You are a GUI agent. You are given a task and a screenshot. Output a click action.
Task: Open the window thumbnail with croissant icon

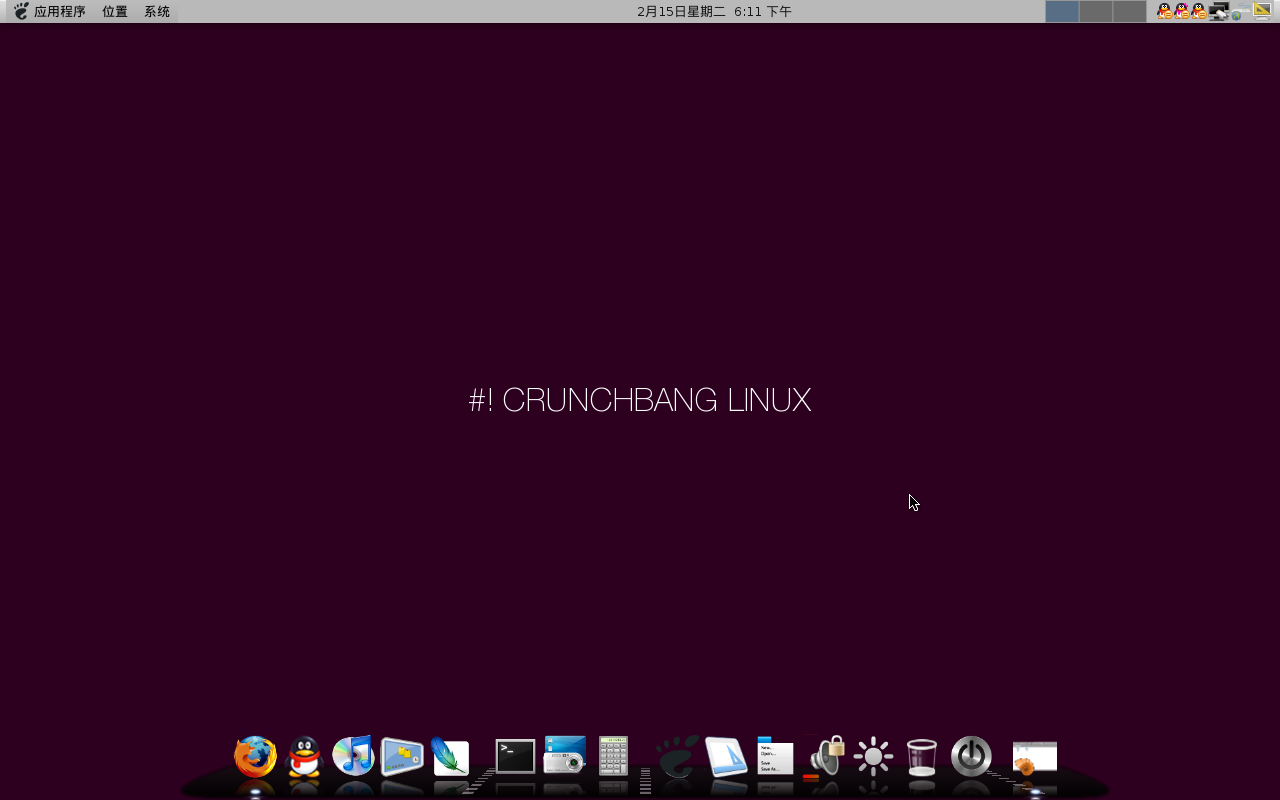1034,759
